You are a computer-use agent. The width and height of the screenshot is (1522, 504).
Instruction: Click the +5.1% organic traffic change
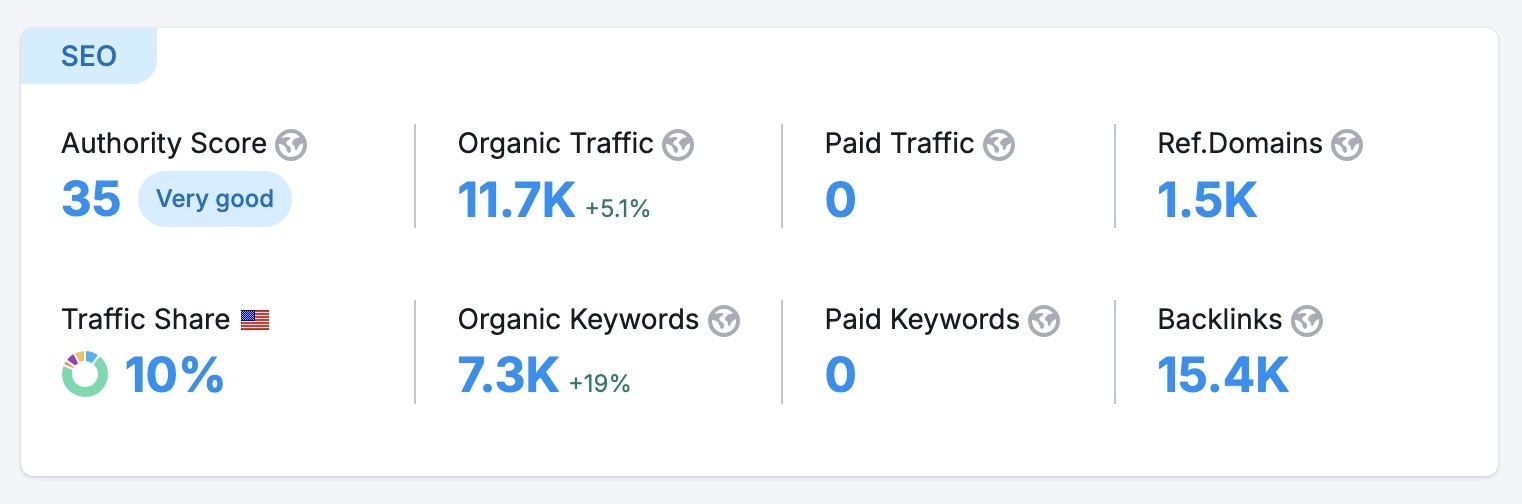point(618,208)
